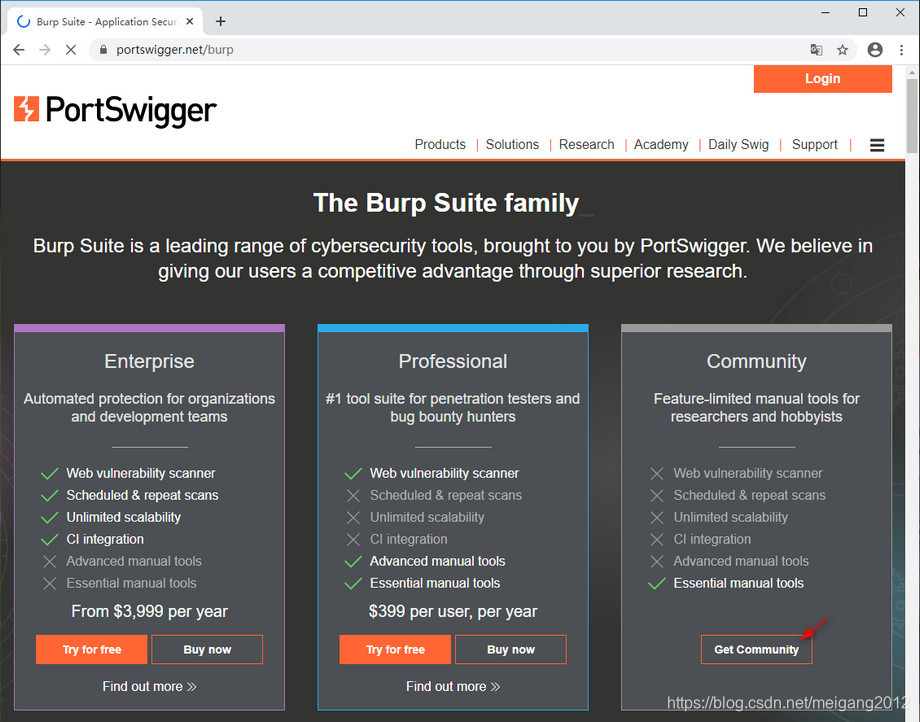
Task: Open the Daily Swig menu item
Action: pyautogui.click(x=738, y=144)
